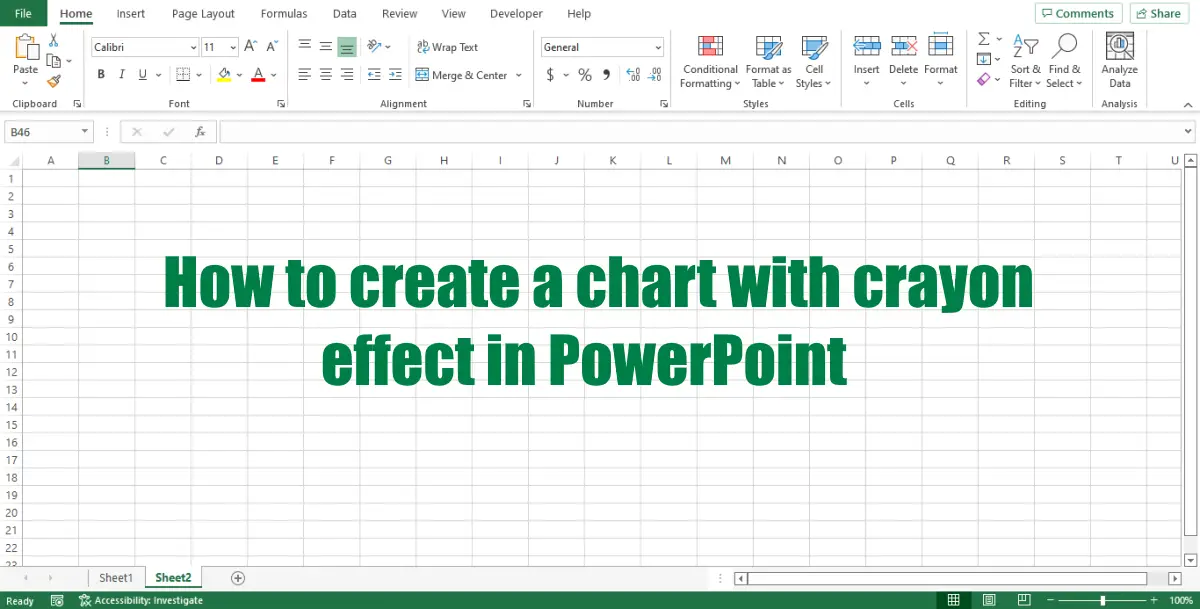Add a new sheet with plus button
Screen dimensions: 1200x609
[x=238, y=578]
